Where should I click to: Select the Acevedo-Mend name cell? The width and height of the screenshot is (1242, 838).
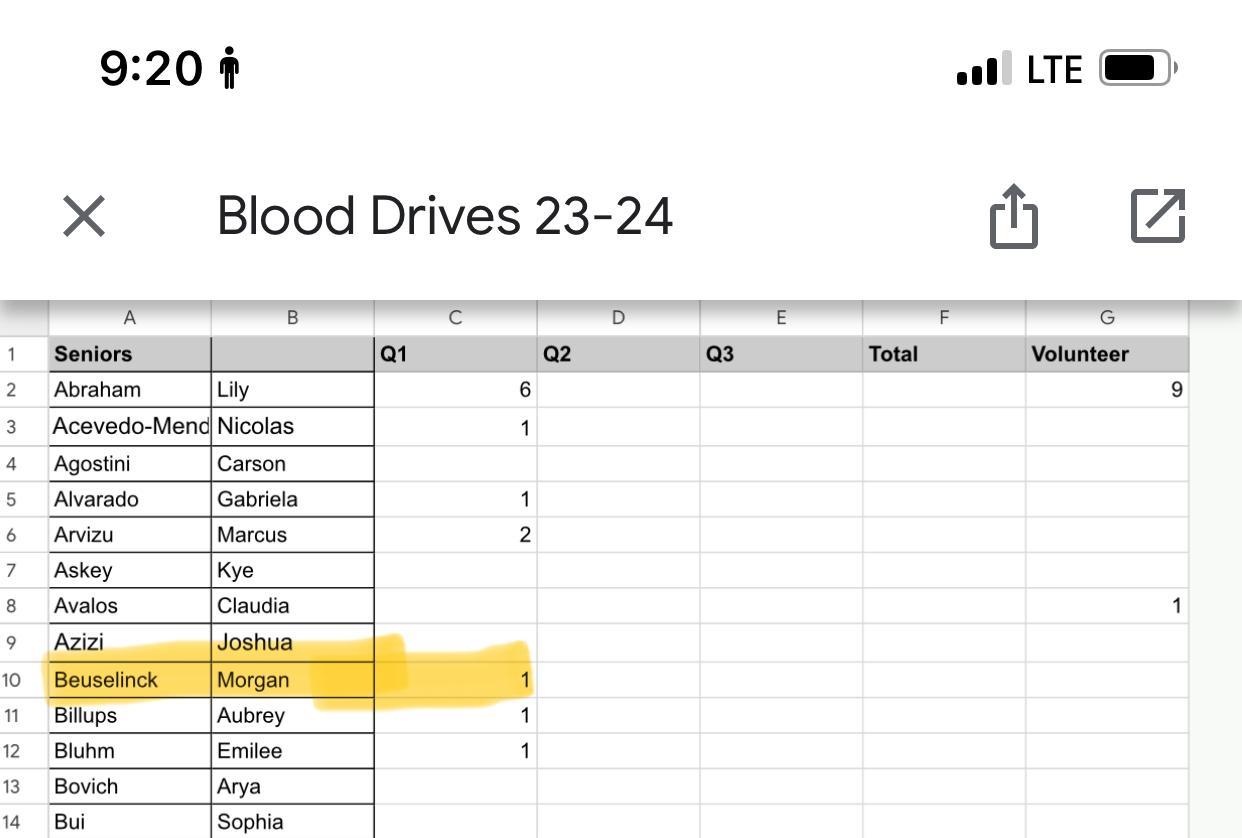(x=130, y=426)
